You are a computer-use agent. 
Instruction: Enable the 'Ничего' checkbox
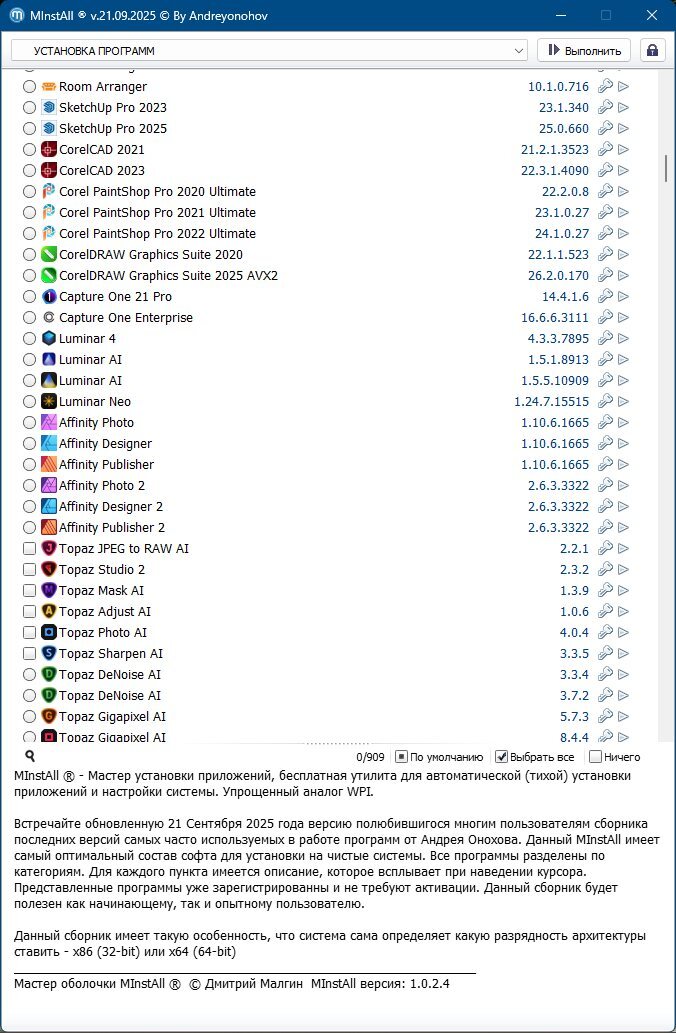pos(596,757)
